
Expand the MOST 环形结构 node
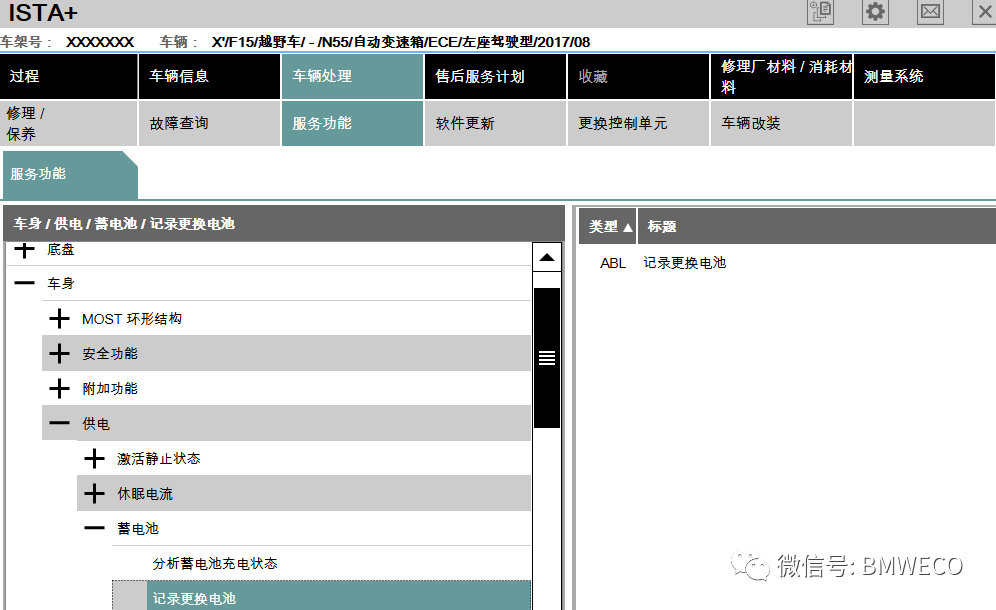pos(59,318)
